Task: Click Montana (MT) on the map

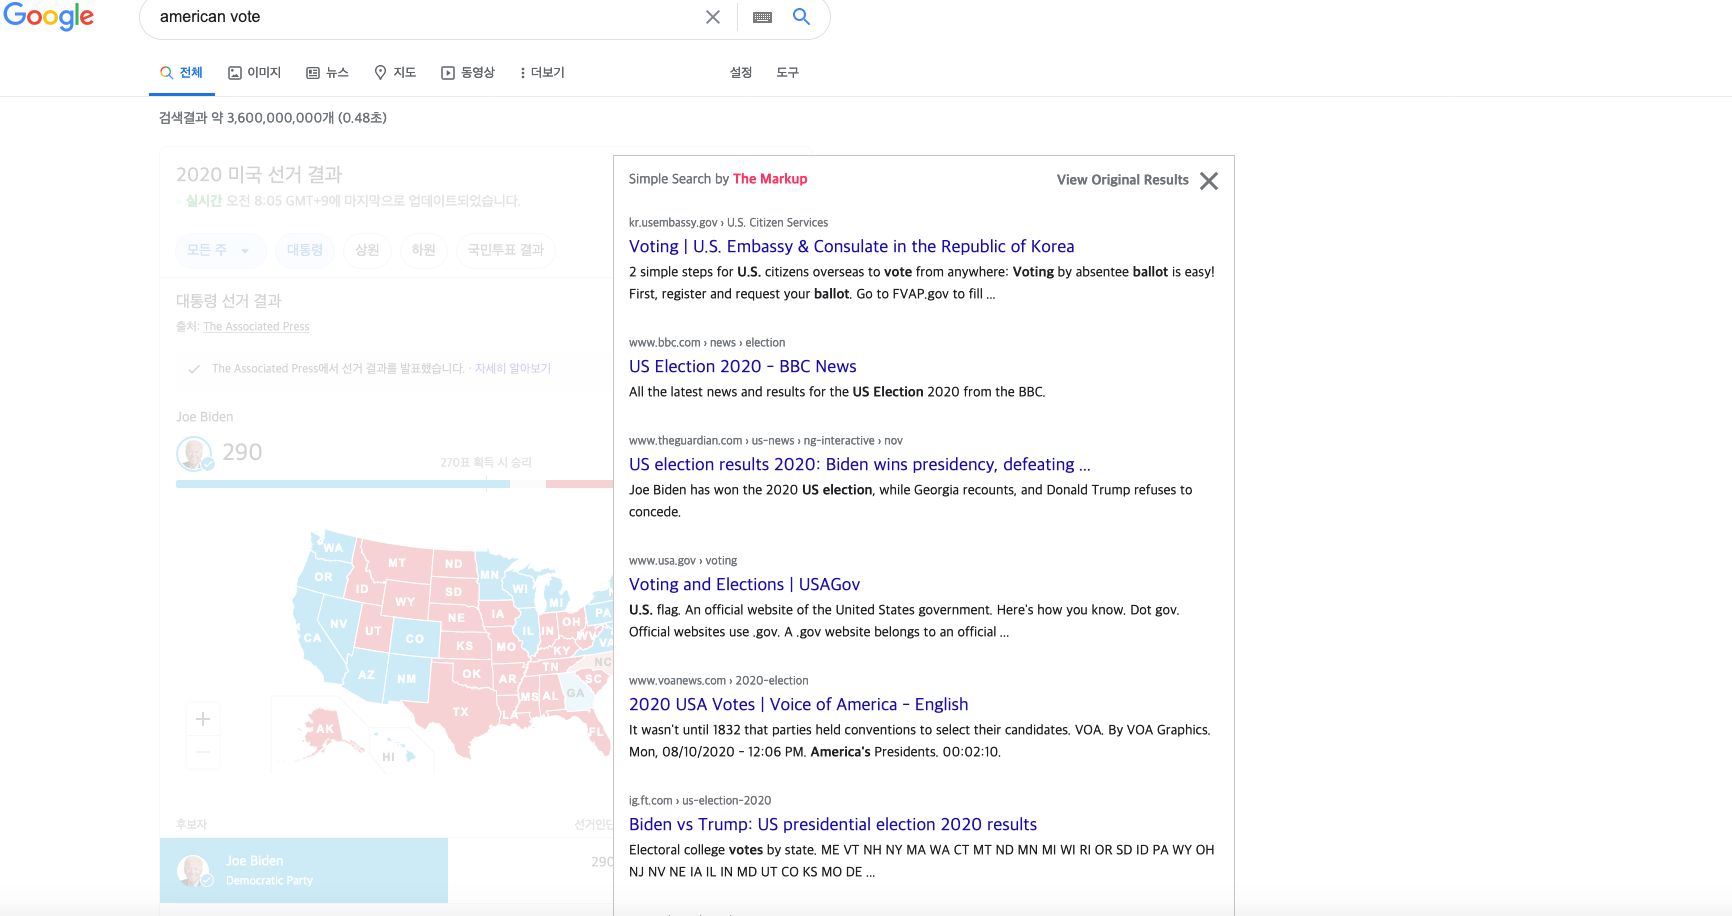Action: pyautogui.click(x=397, y=563)
